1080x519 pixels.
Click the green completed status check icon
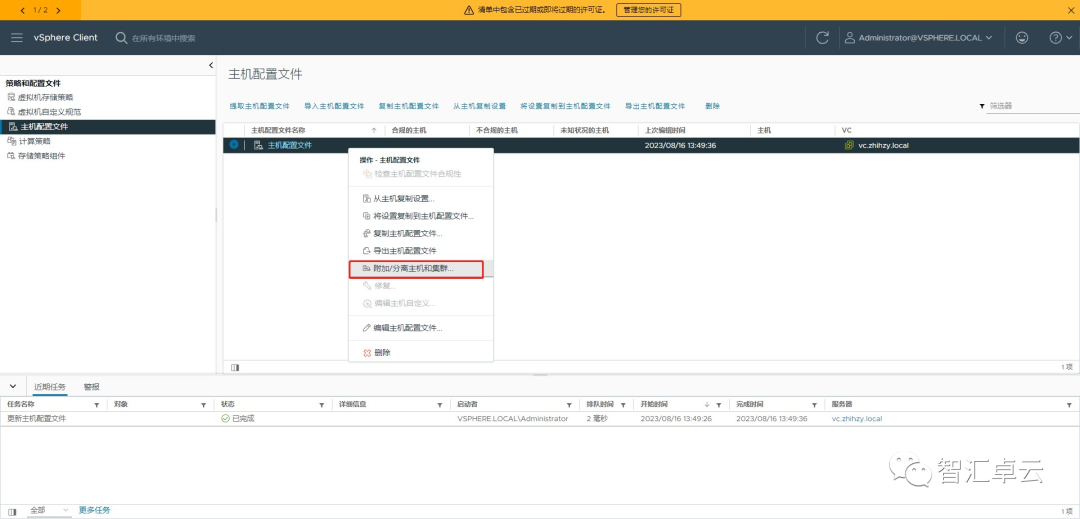225,419
